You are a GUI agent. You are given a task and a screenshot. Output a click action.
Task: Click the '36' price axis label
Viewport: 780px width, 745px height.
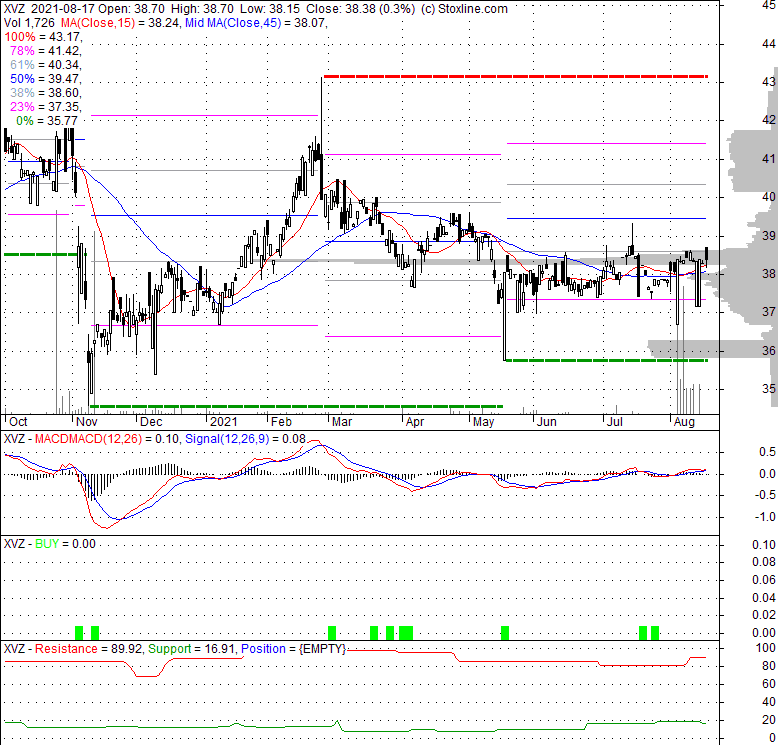769,351
